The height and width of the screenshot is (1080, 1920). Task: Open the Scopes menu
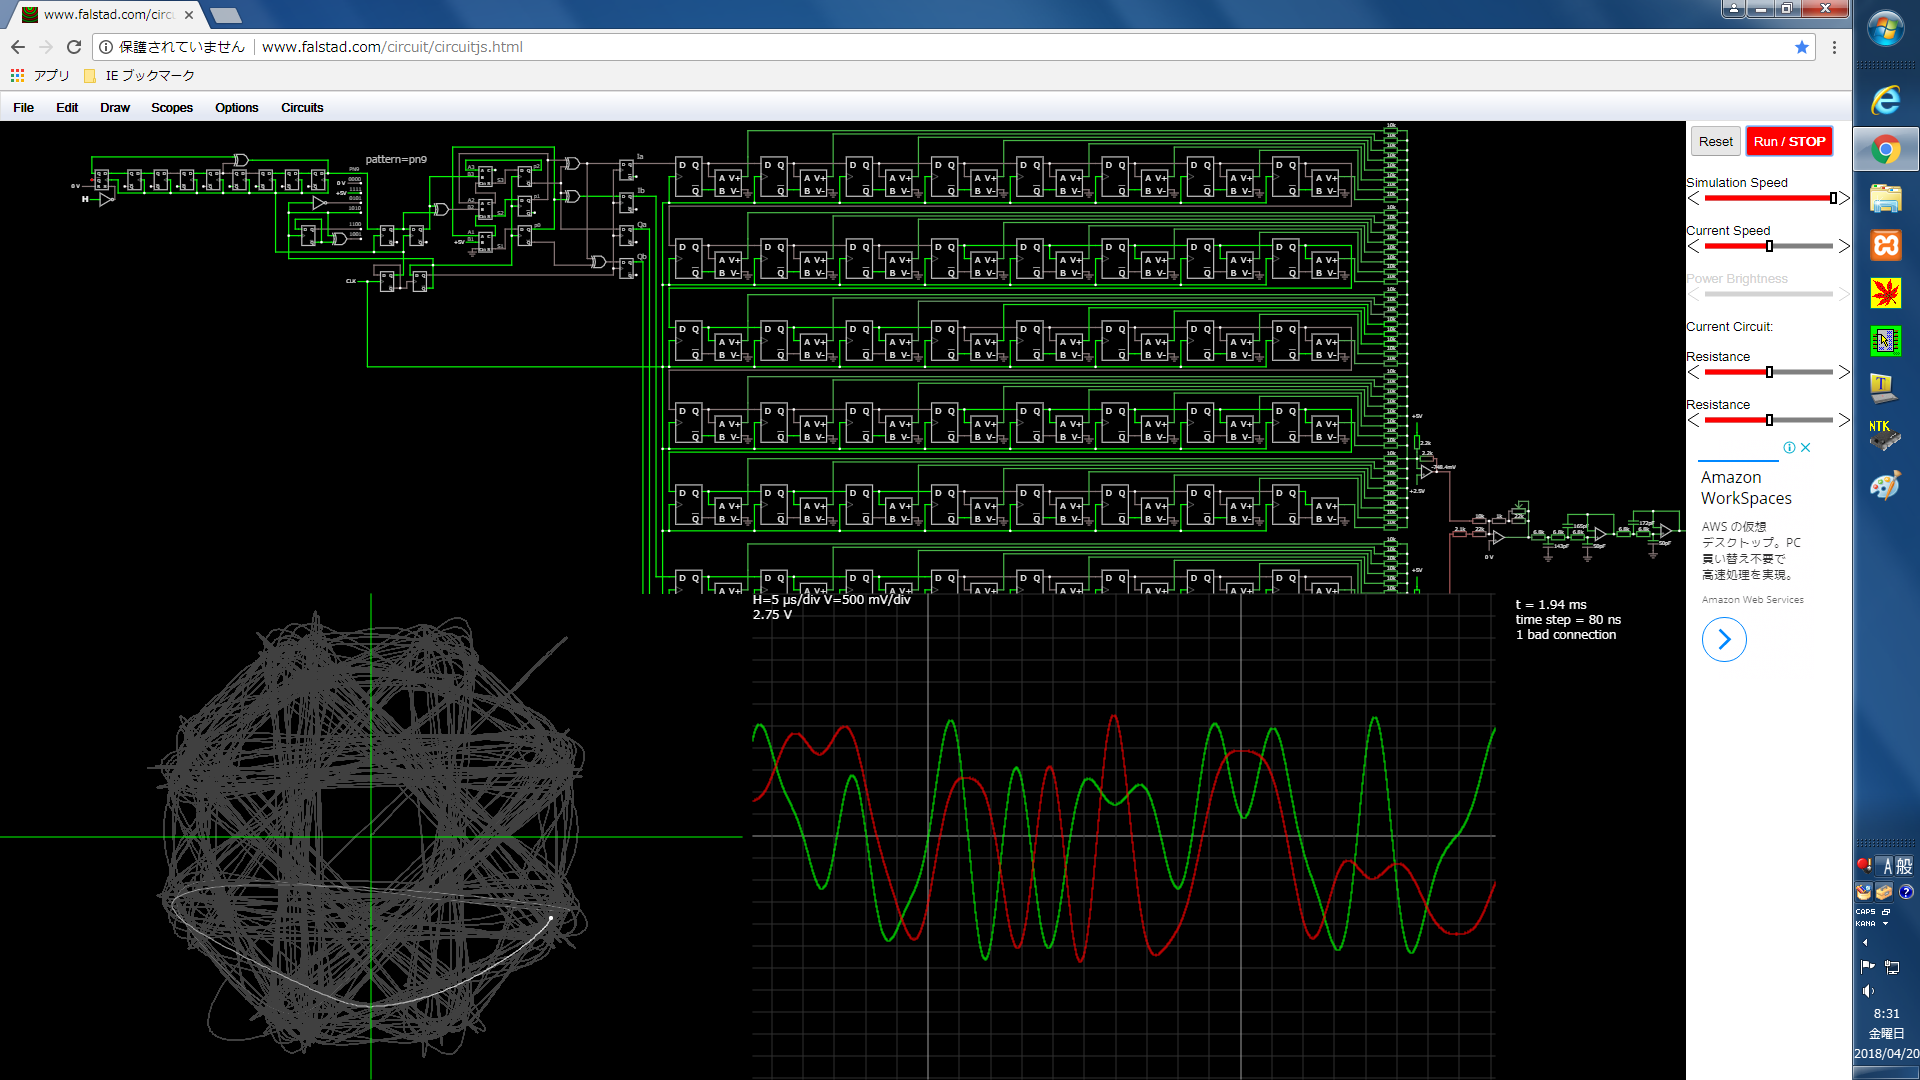click(x=172, y=108)
